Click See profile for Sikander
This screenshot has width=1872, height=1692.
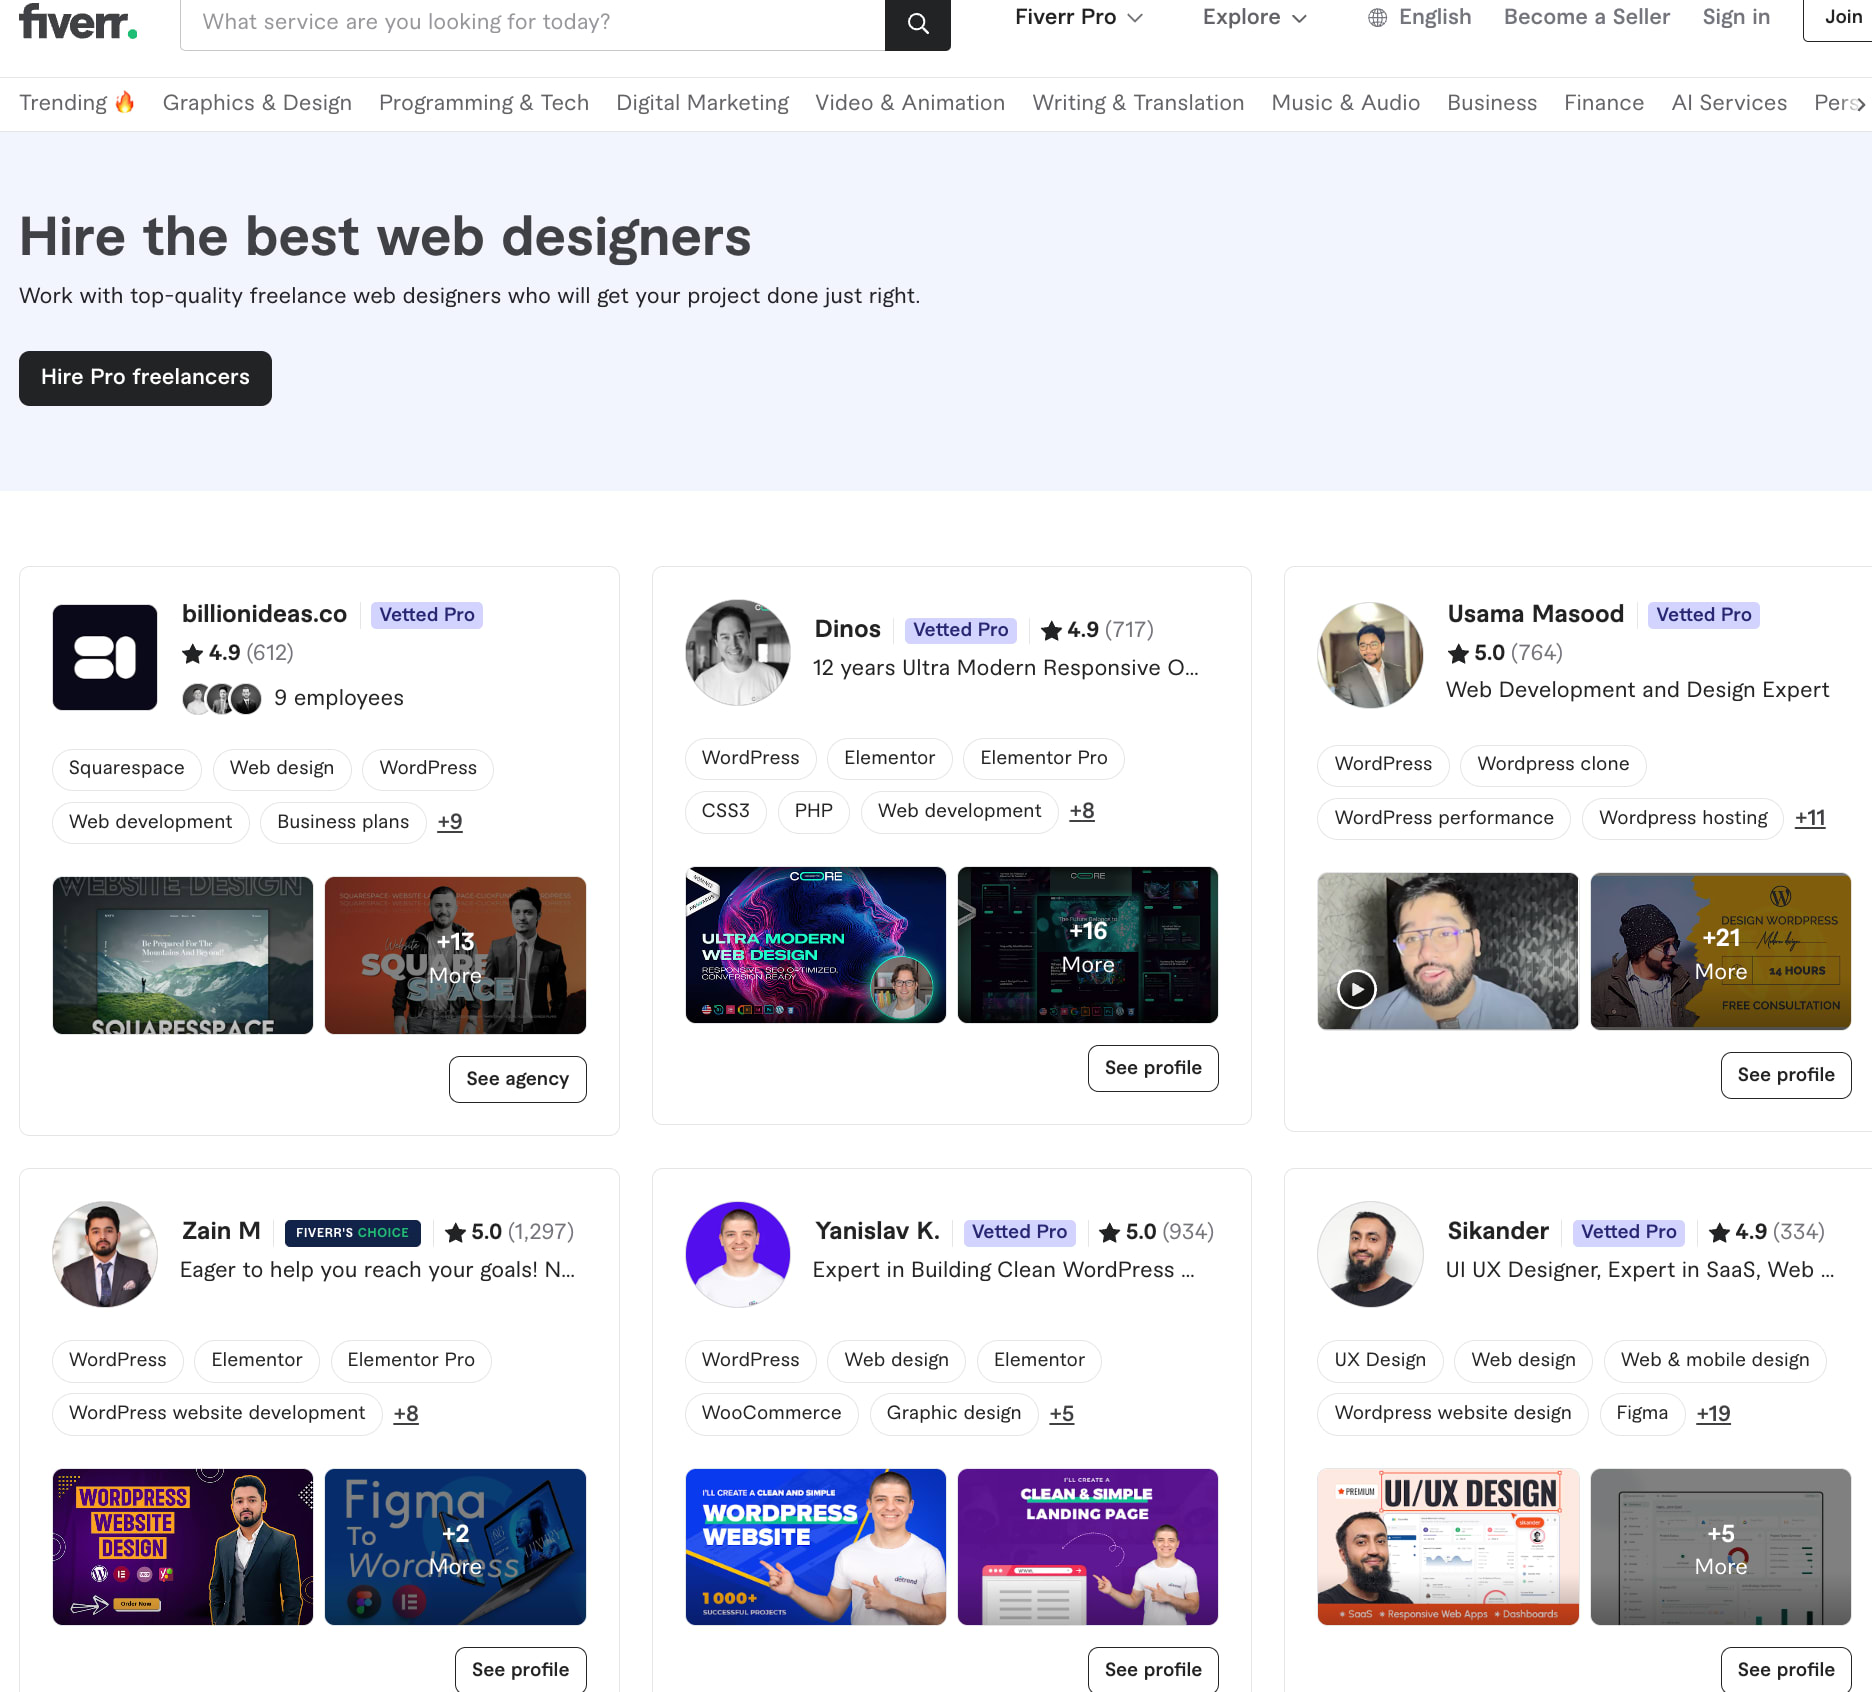[1785, 1669]
